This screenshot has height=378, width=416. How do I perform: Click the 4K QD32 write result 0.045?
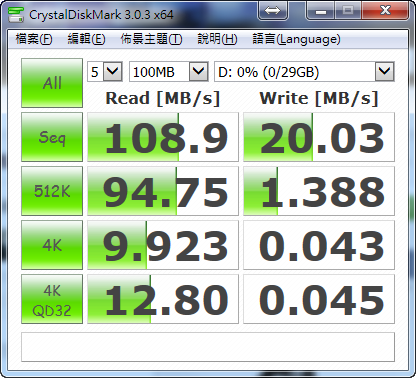[319, 299]
